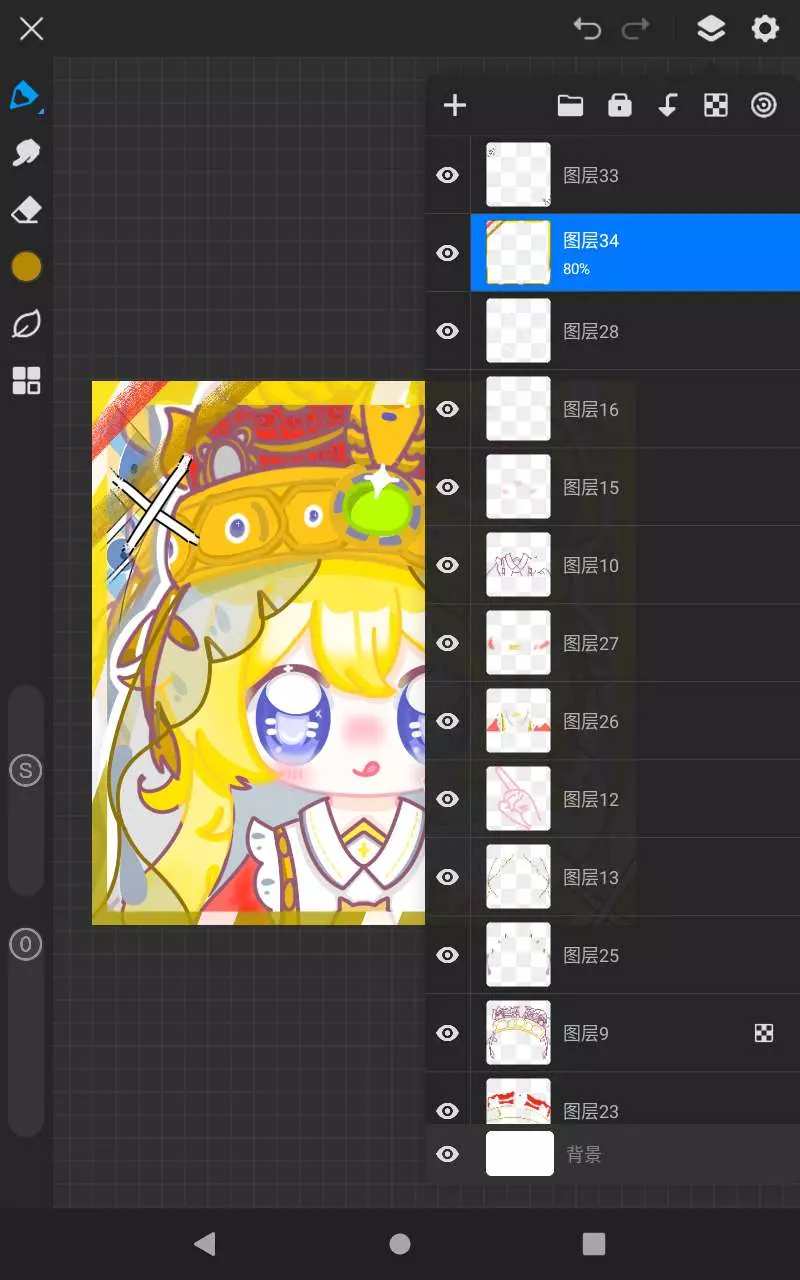Hide layer 图层34
The height and width of the screenshot is (1280, 800).
tap(448, 253)
